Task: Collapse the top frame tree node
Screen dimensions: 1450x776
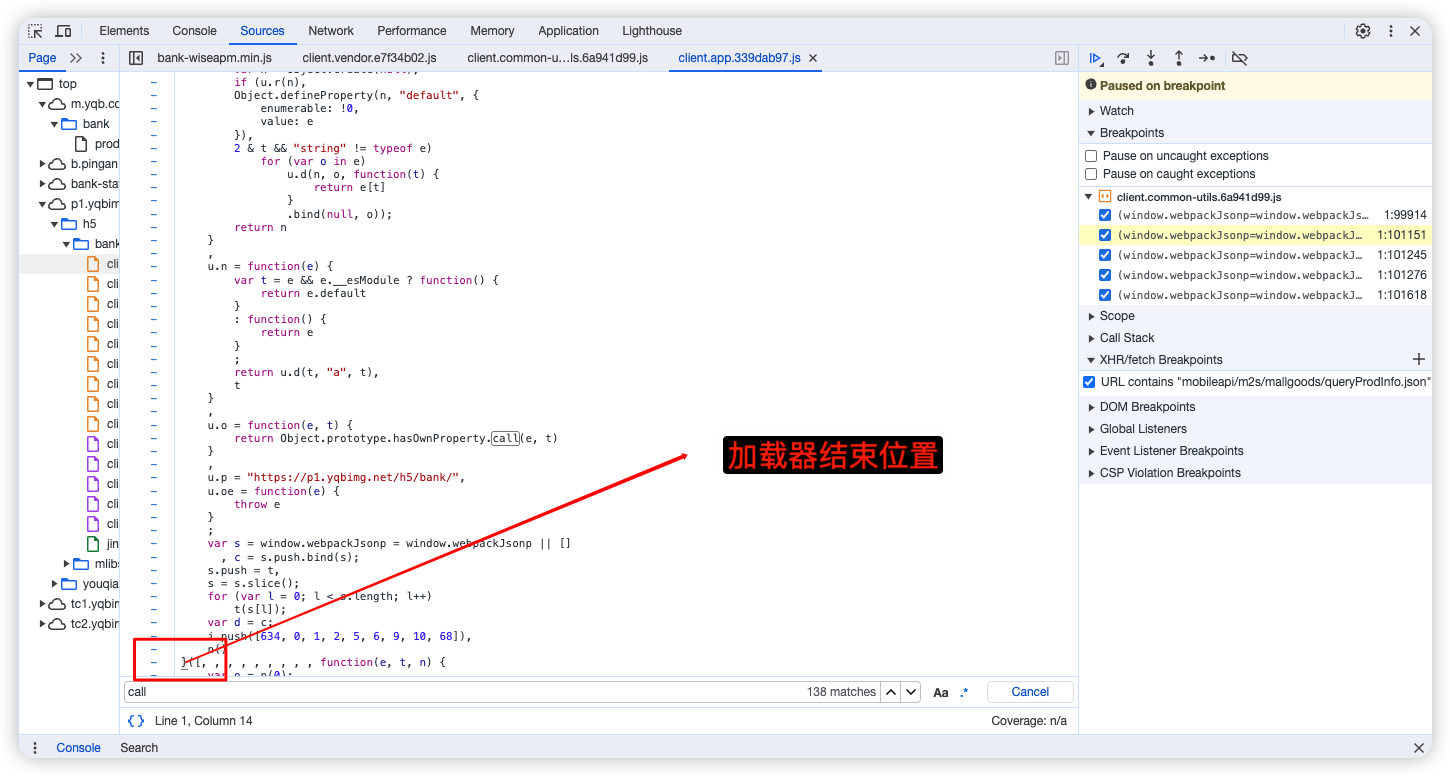Action: [31, 84]
